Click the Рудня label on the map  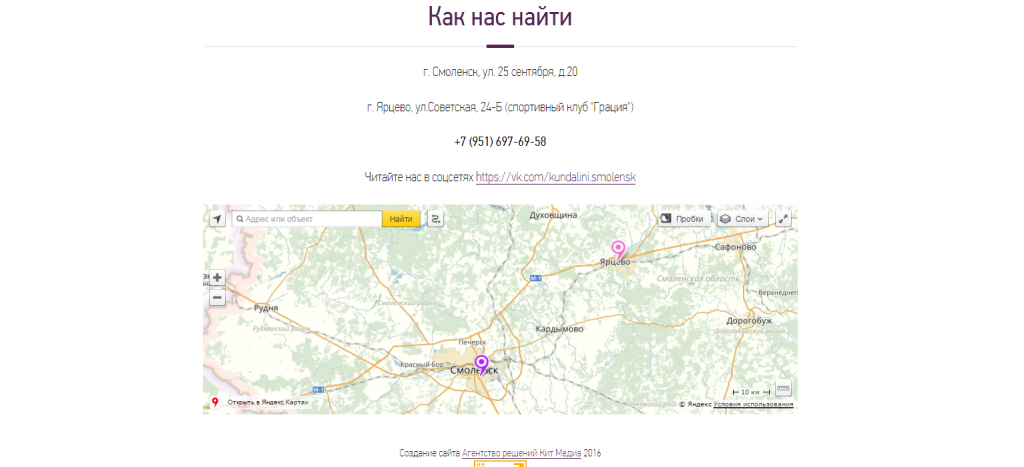pos(266,308)
